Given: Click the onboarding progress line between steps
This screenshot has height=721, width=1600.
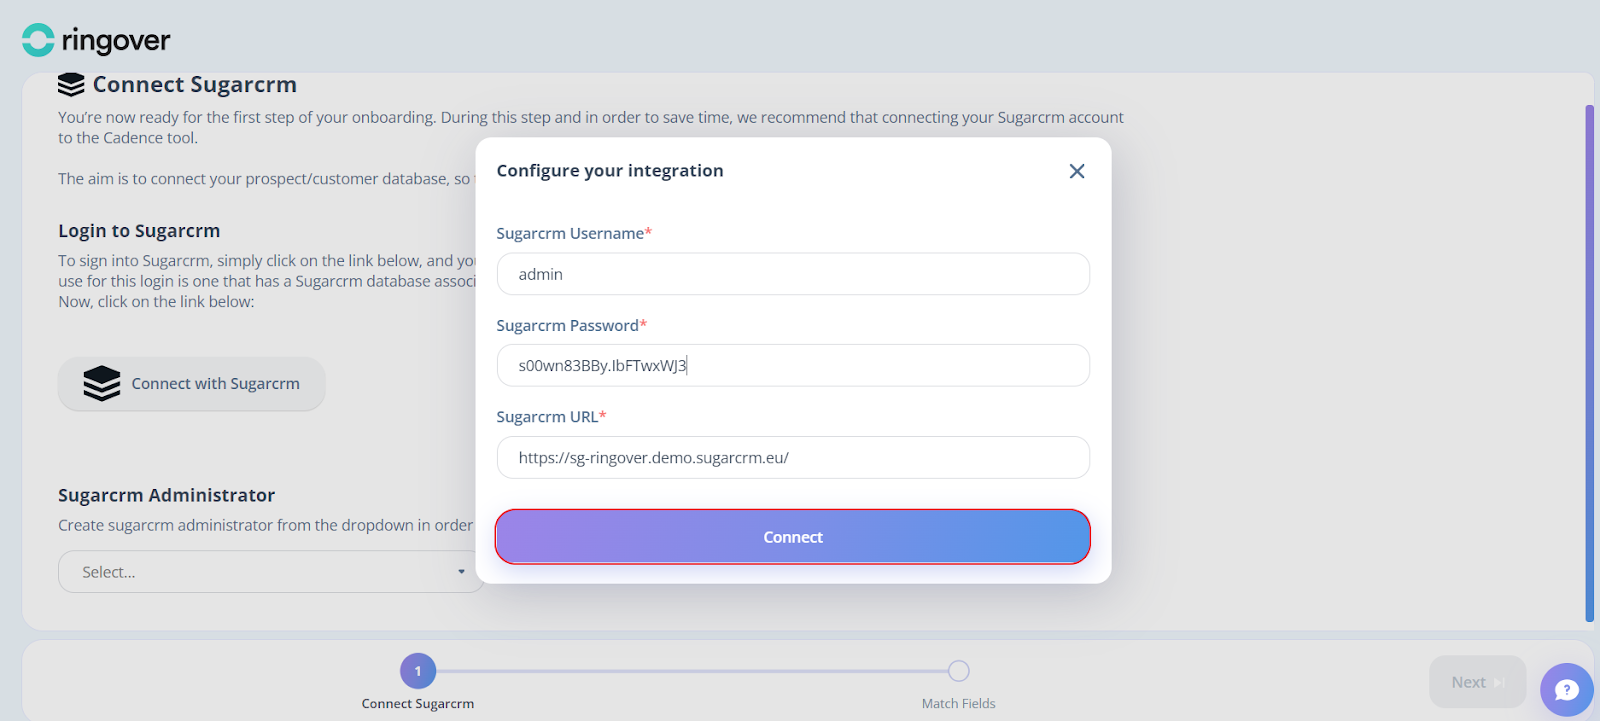Looking at the screenshot, I should click(692, 671).
